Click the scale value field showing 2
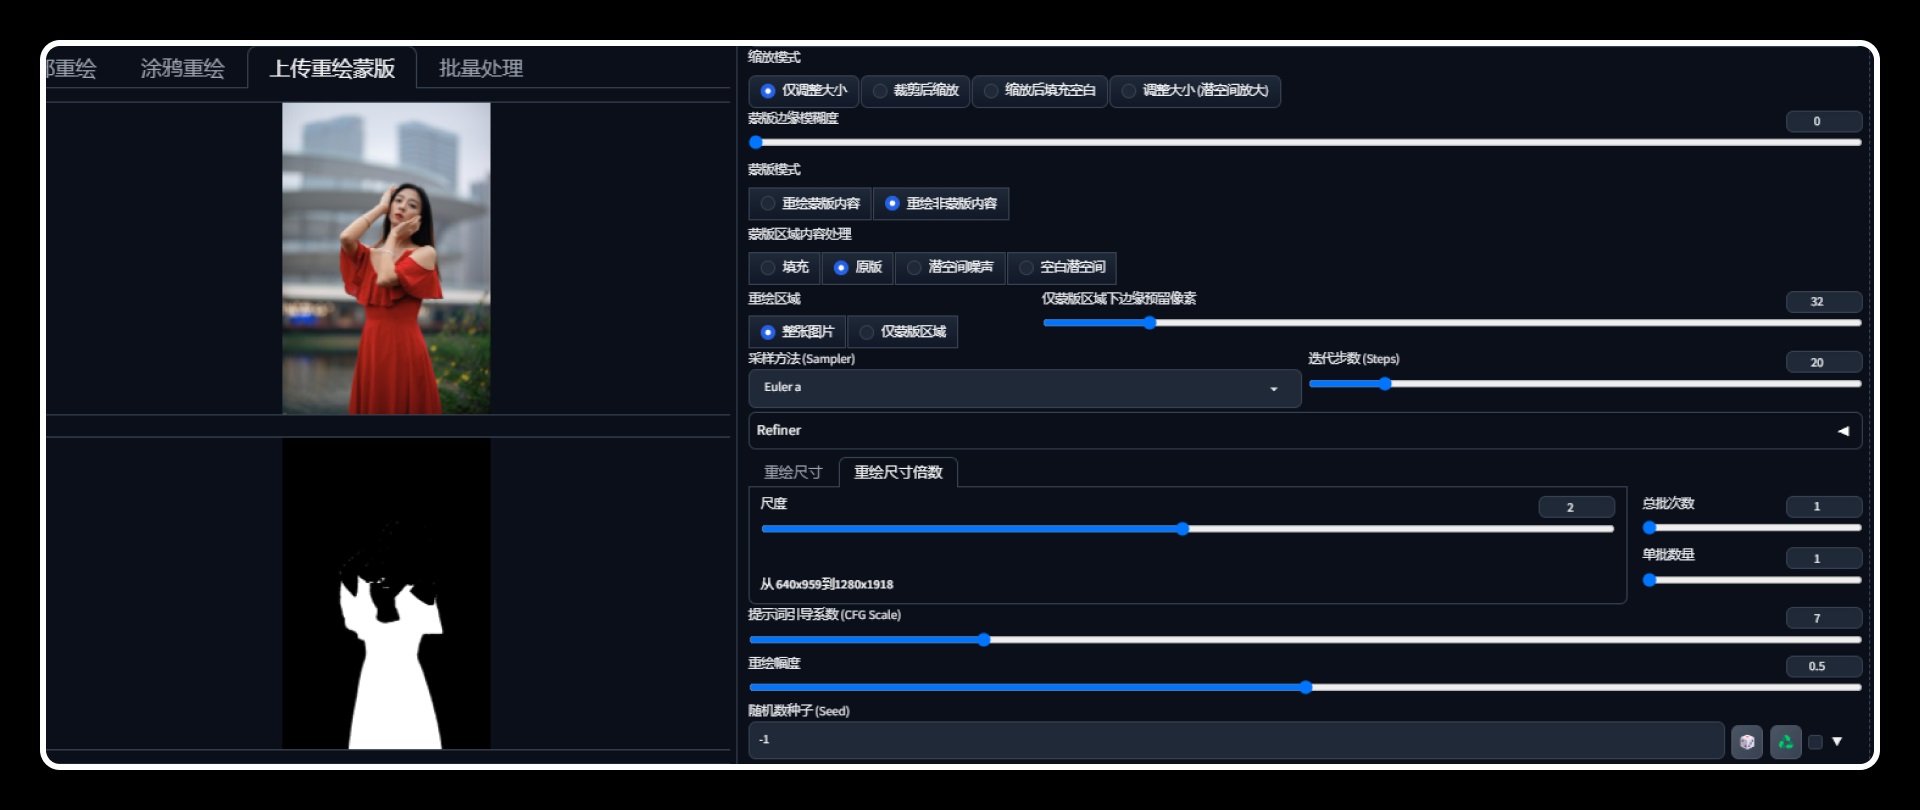Viewport: 1920px width, 810px height. pyautogui.click(x=1577, y=507)
